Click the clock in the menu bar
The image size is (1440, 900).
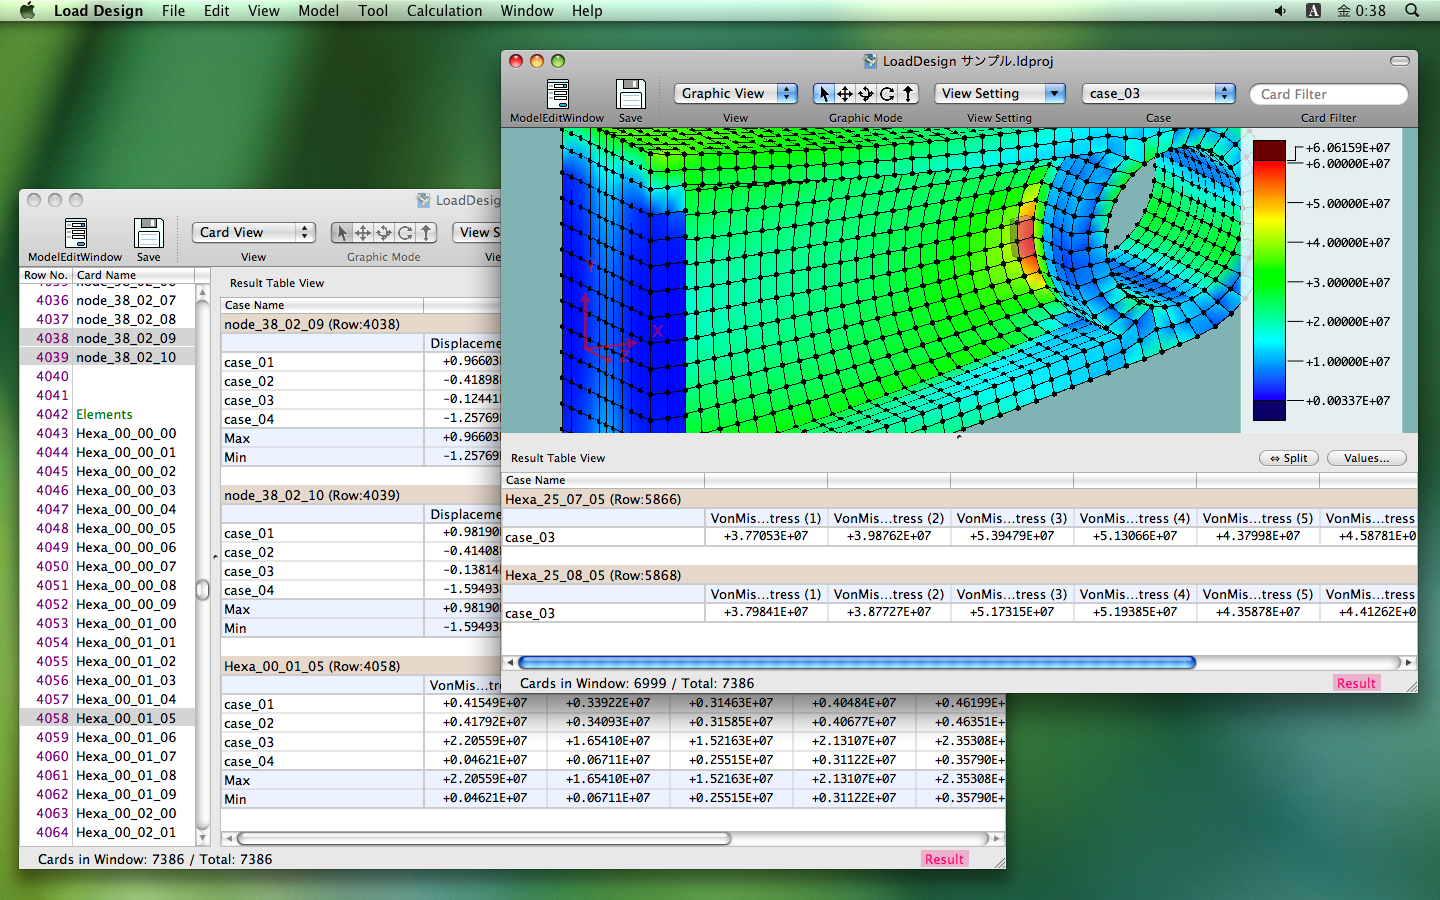(x=1361, y=11)
